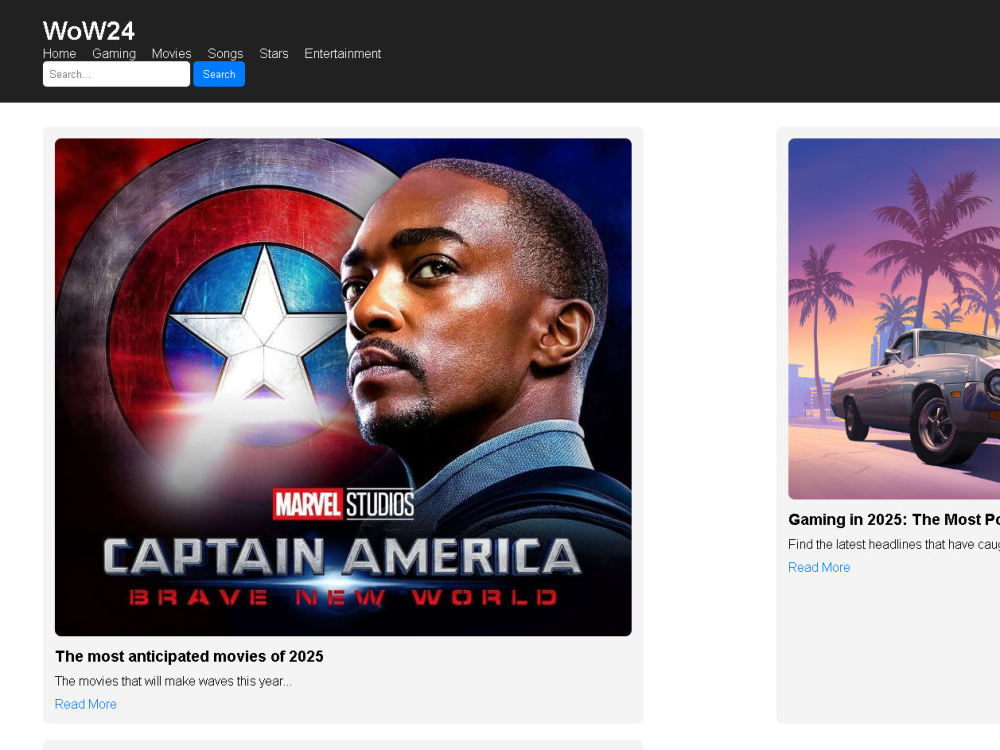Click 'The movies that will make waves' excerpt
This screenshot has width=1000, height=750.
[173, 681]
